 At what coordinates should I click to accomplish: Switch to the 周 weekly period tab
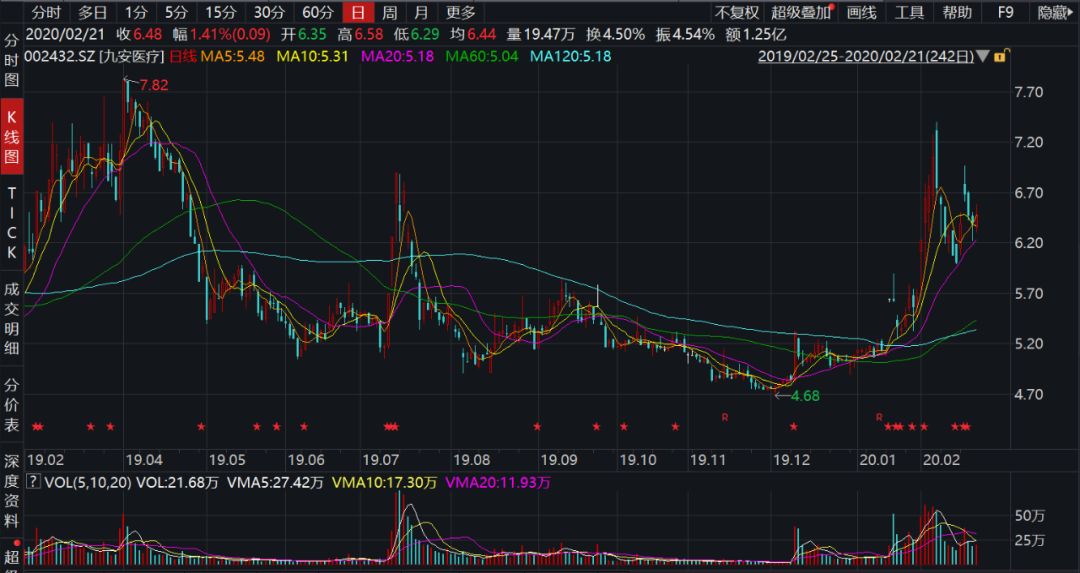[389, 13]
